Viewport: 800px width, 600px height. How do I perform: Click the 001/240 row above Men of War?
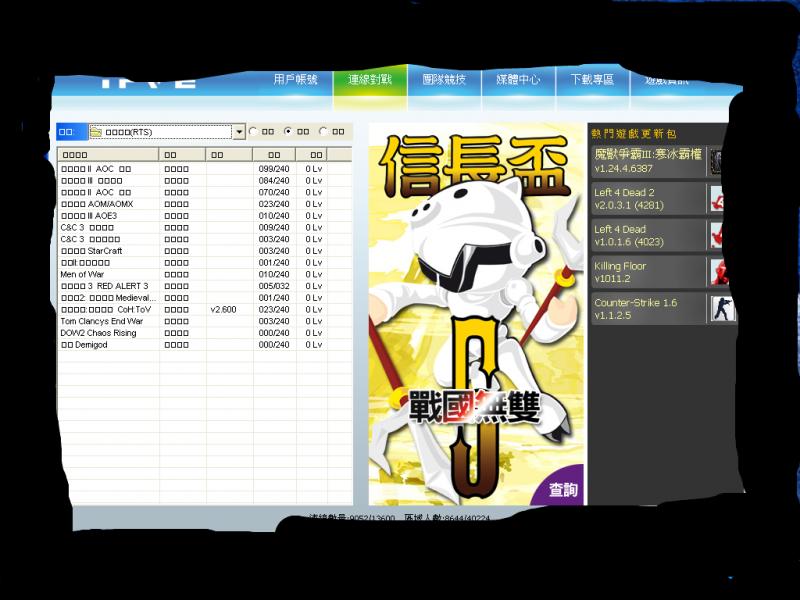click(x=205, y=263)
